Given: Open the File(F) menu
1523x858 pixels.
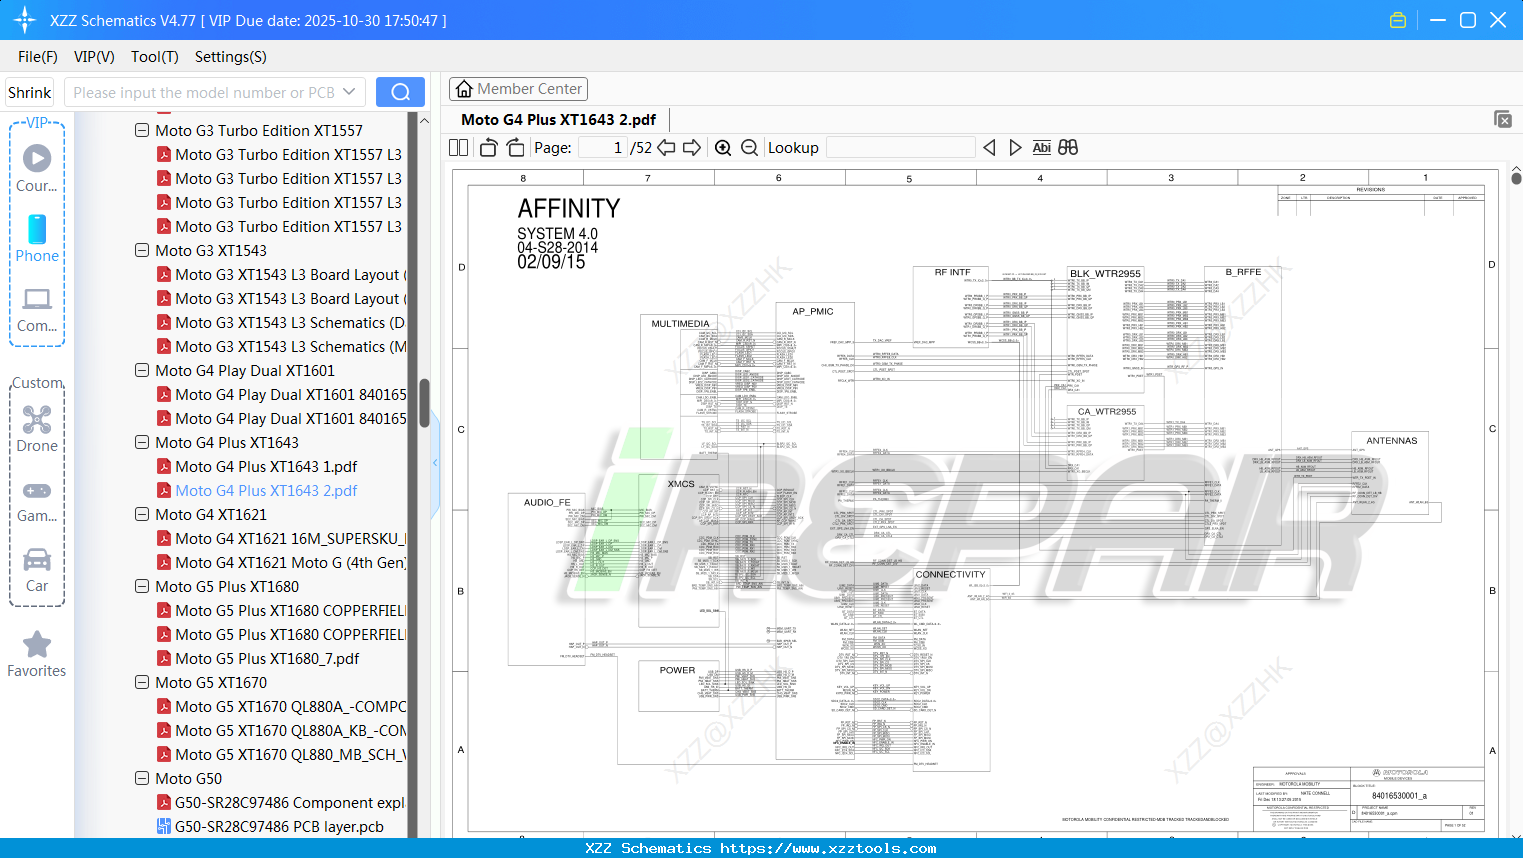Looking at the screenshot, I should [x=38, y=57].
